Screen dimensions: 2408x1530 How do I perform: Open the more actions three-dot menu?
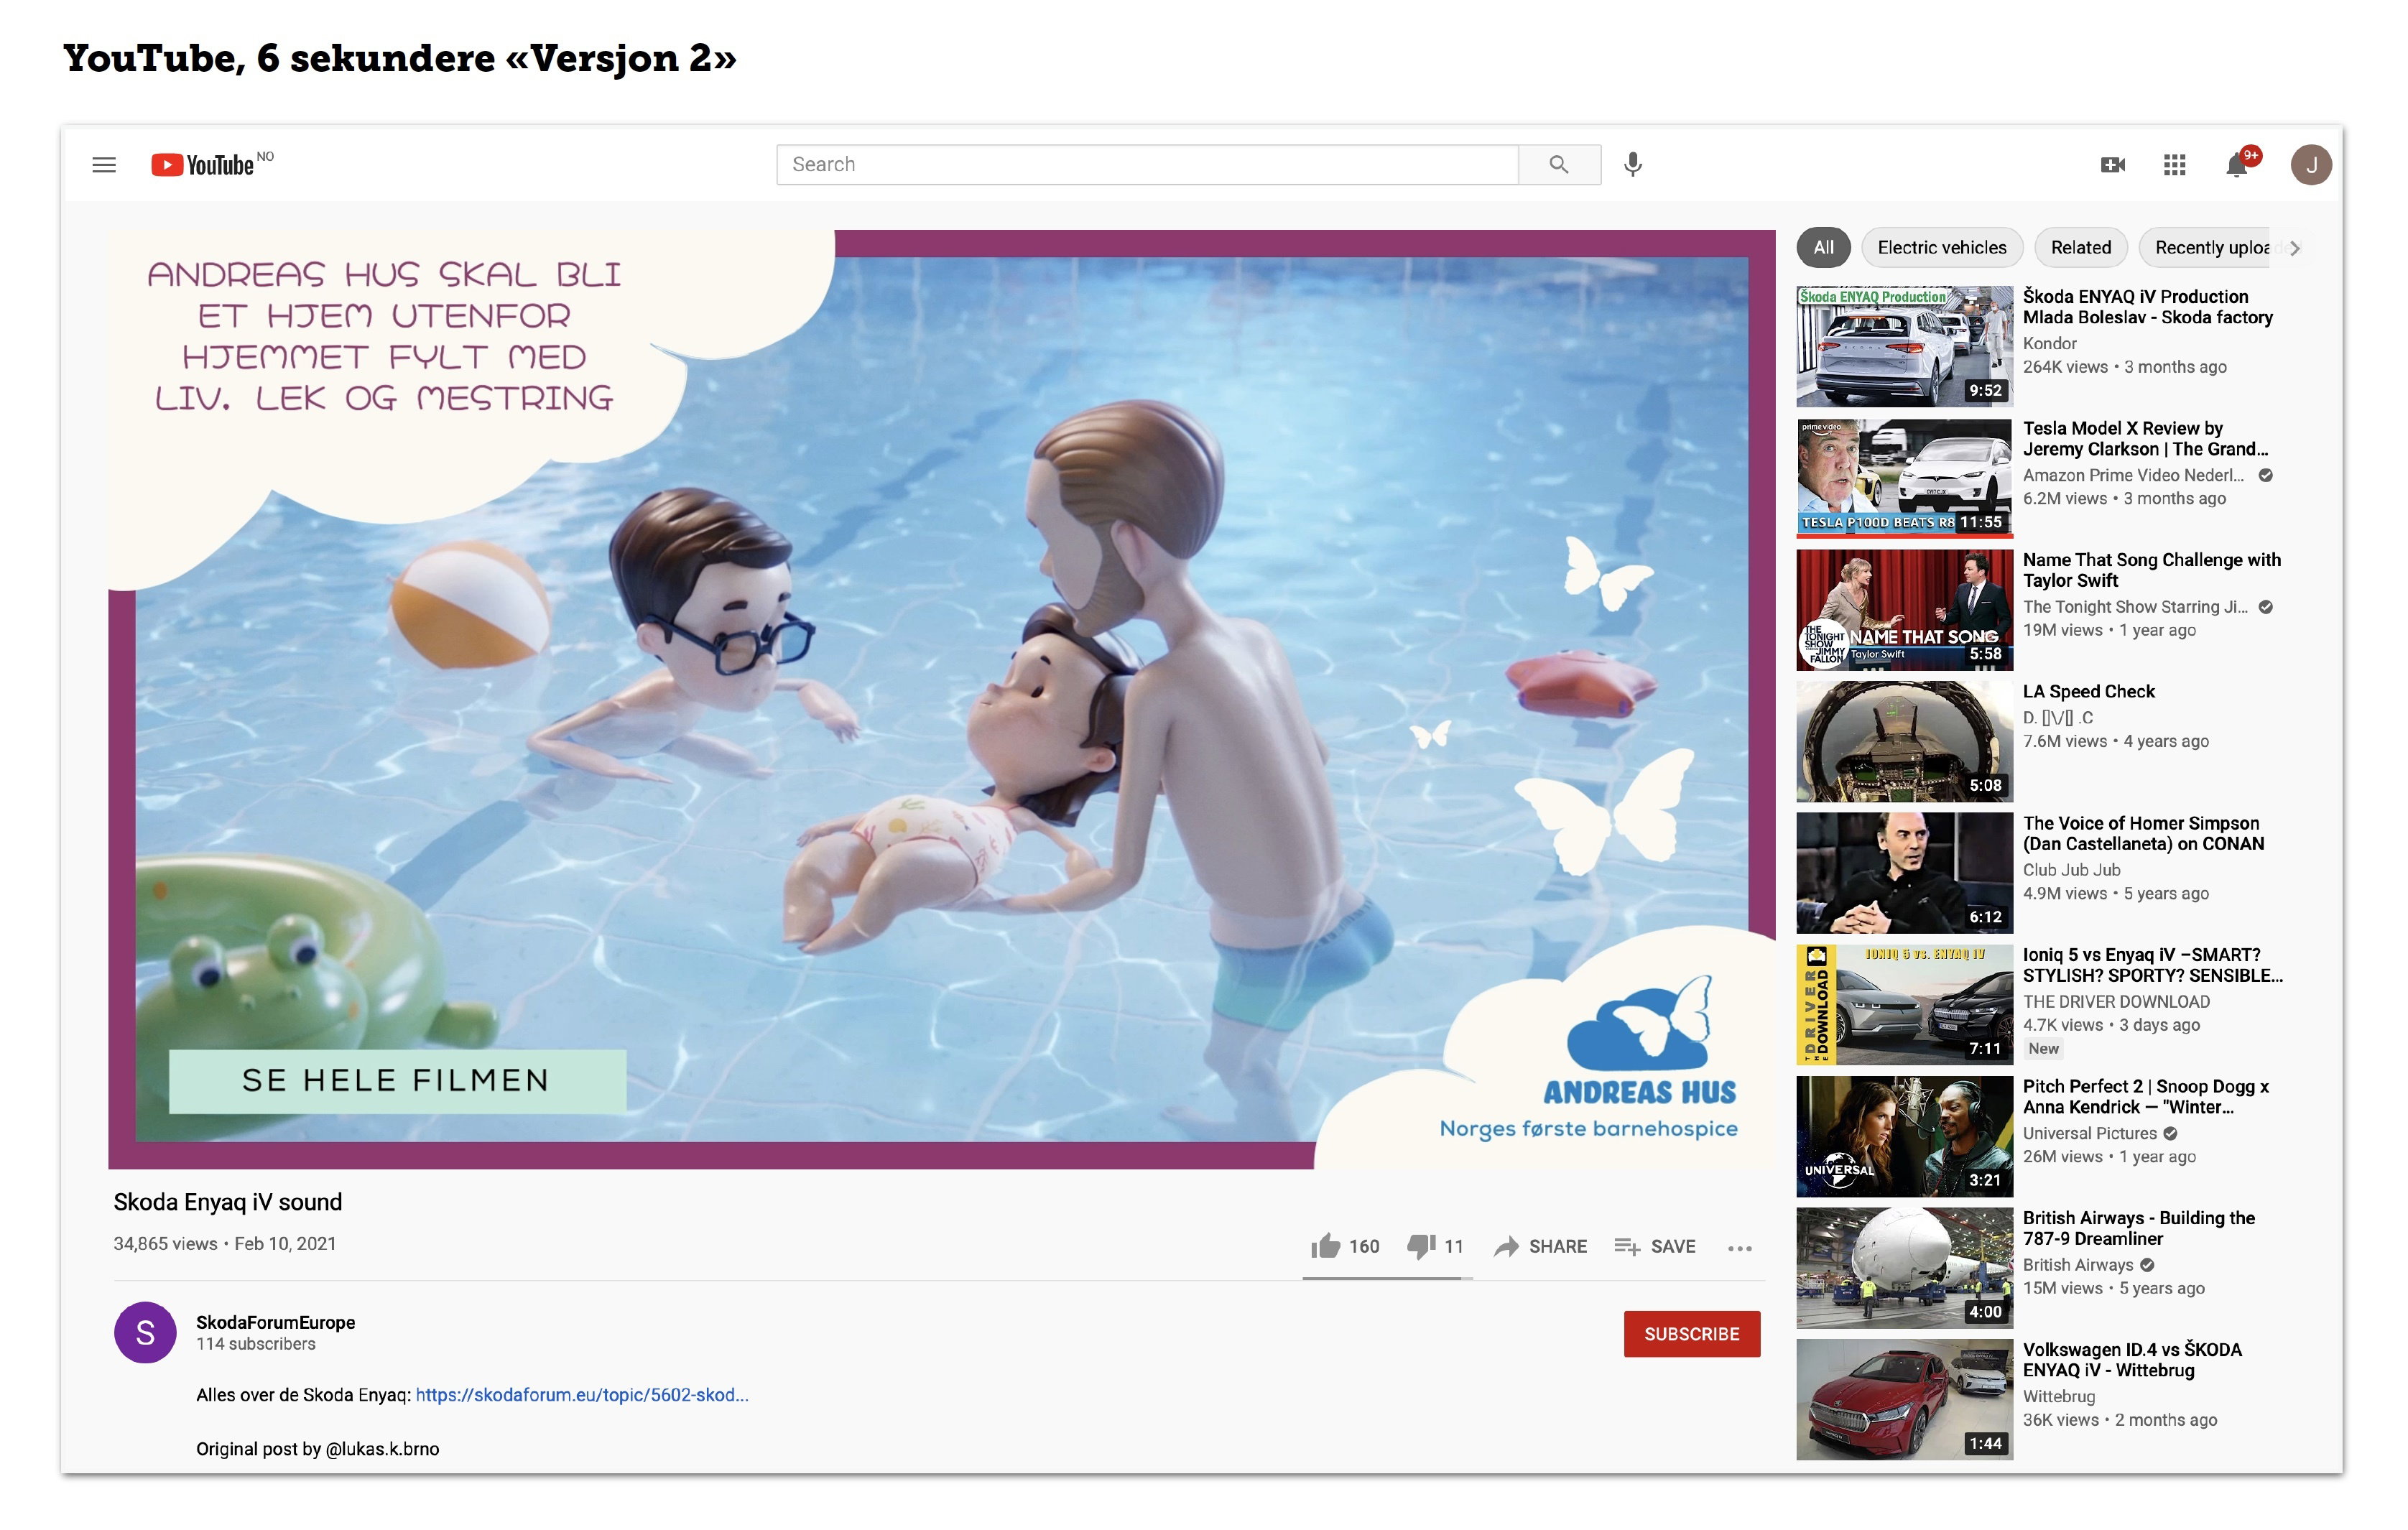1740,1248
